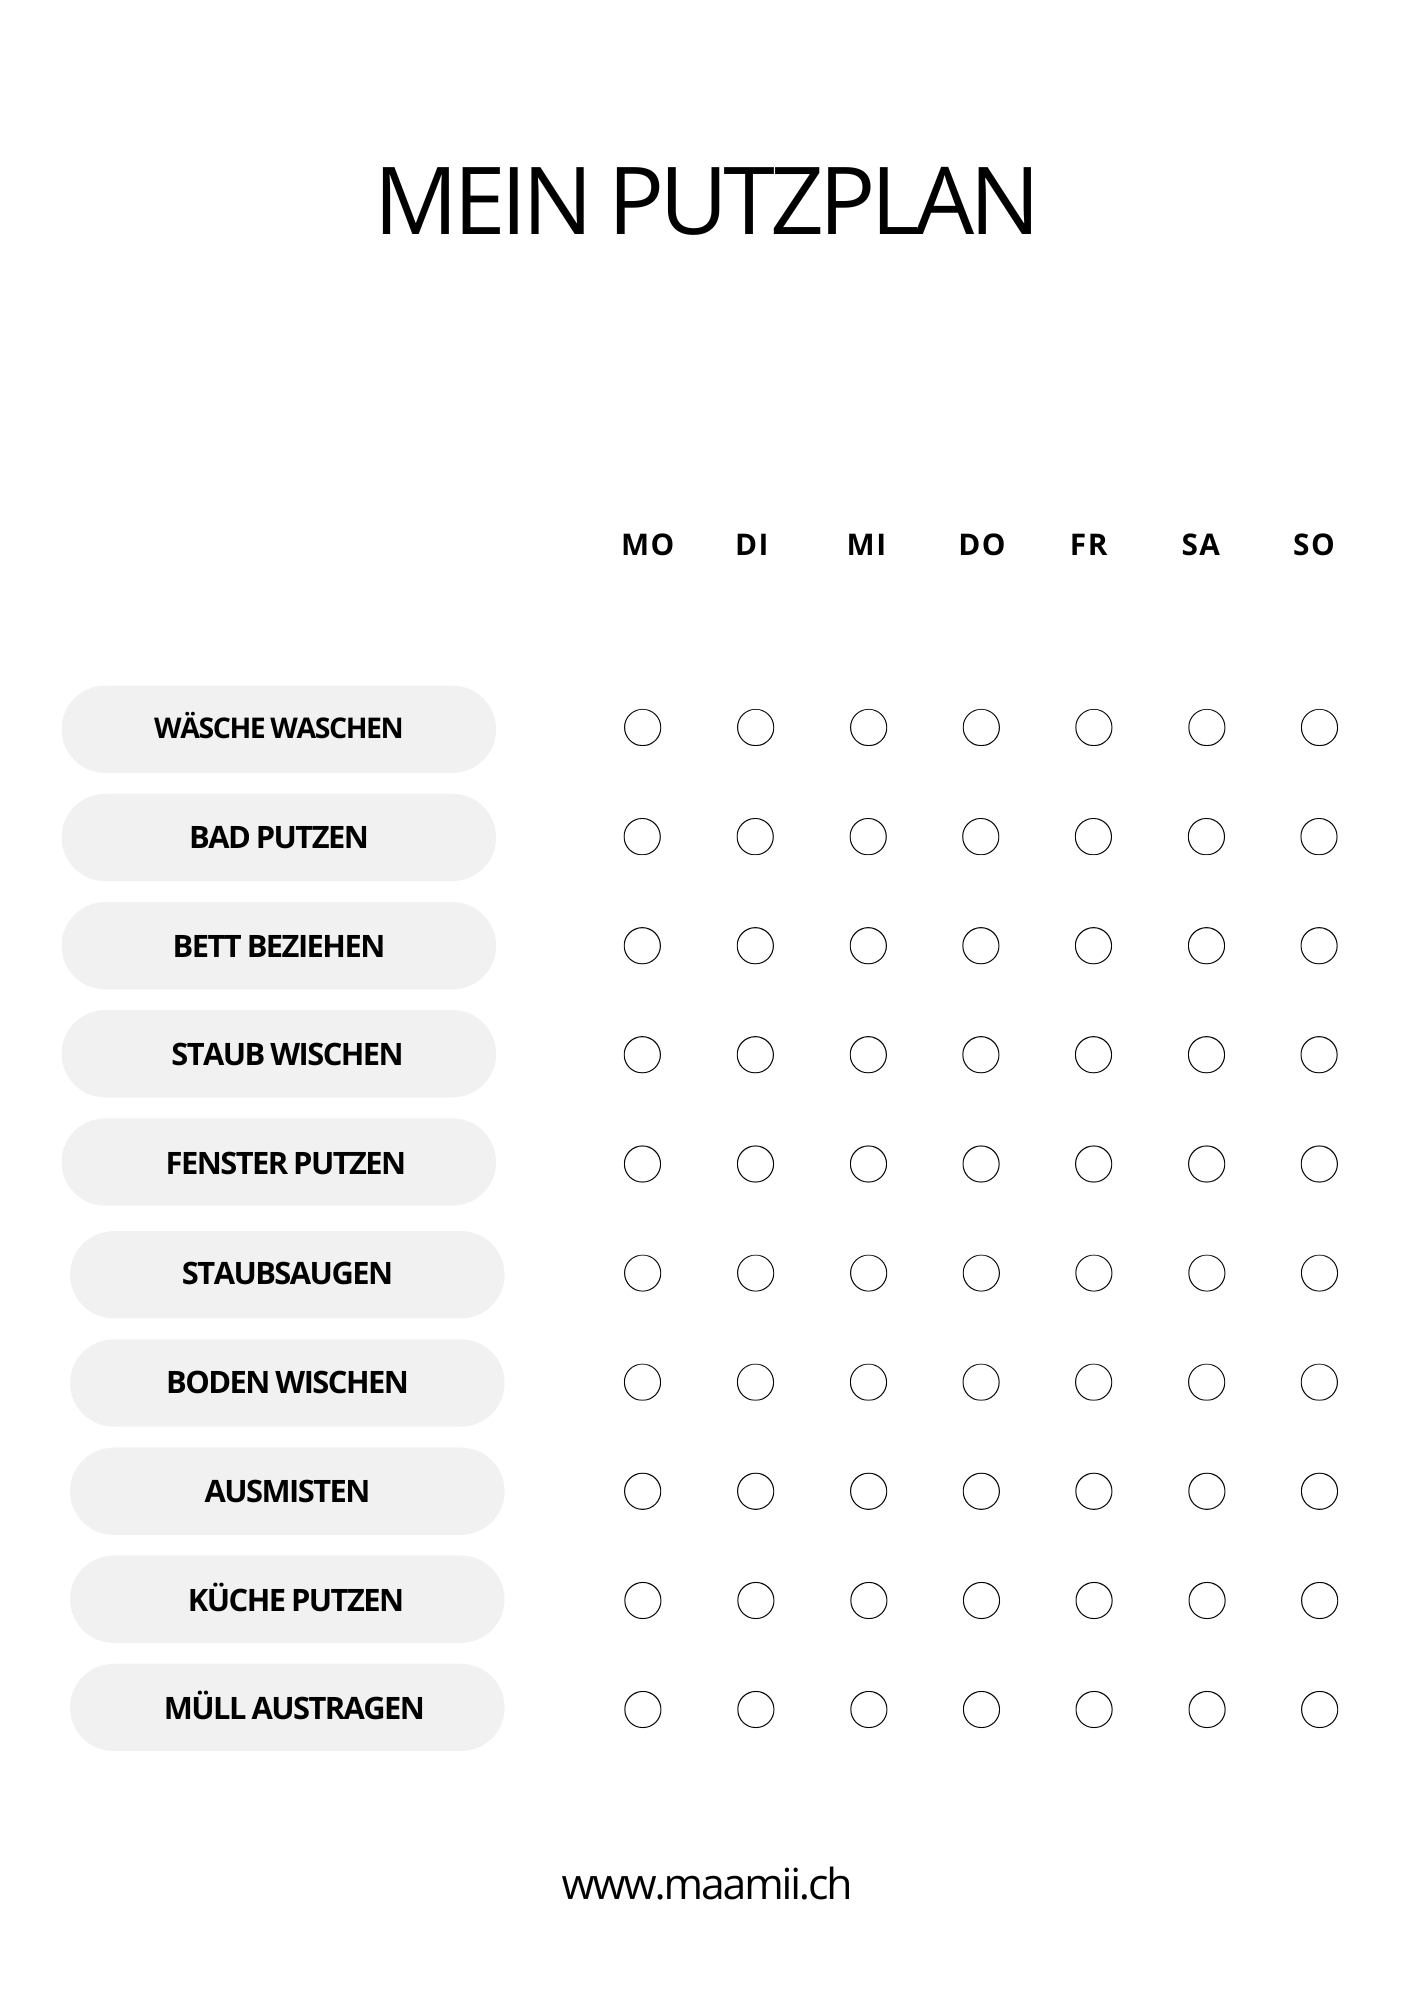Tick Sunday circle for Staub wischen
Screen dimensions: 1414x2000
(1319, 1055)
